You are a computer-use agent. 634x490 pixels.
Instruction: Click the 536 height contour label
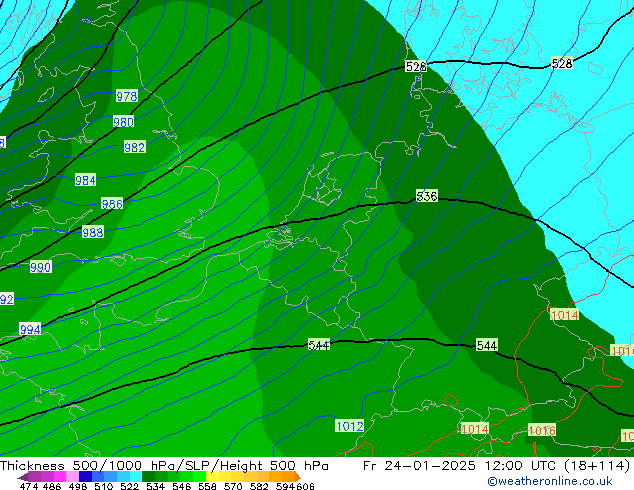[x=427, y=196]
